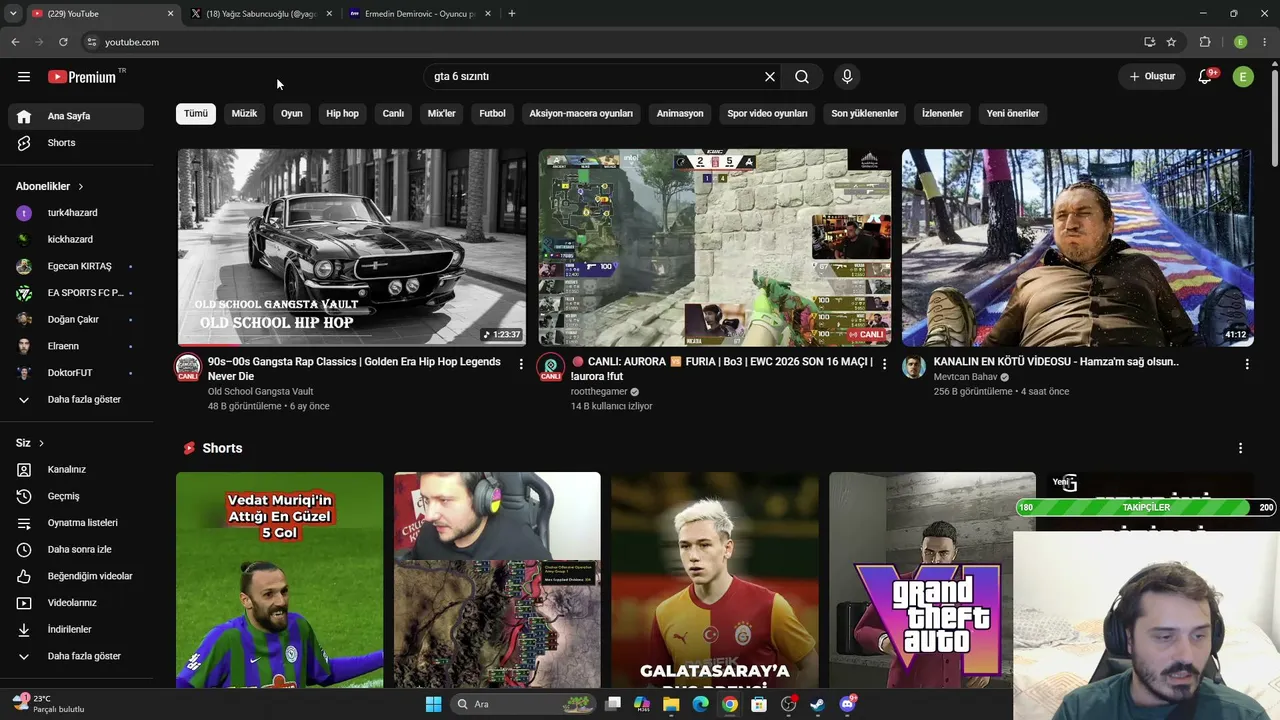Click the YouTube search input field
1280x720 pixels.
click(595, 77)
